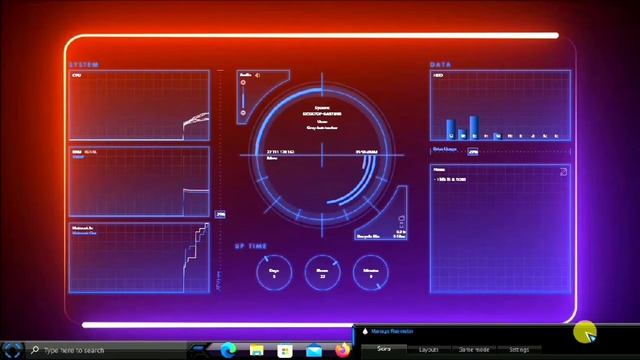
Task: Click the Notes edit icon in Notes panel
Action: point(563,172)
